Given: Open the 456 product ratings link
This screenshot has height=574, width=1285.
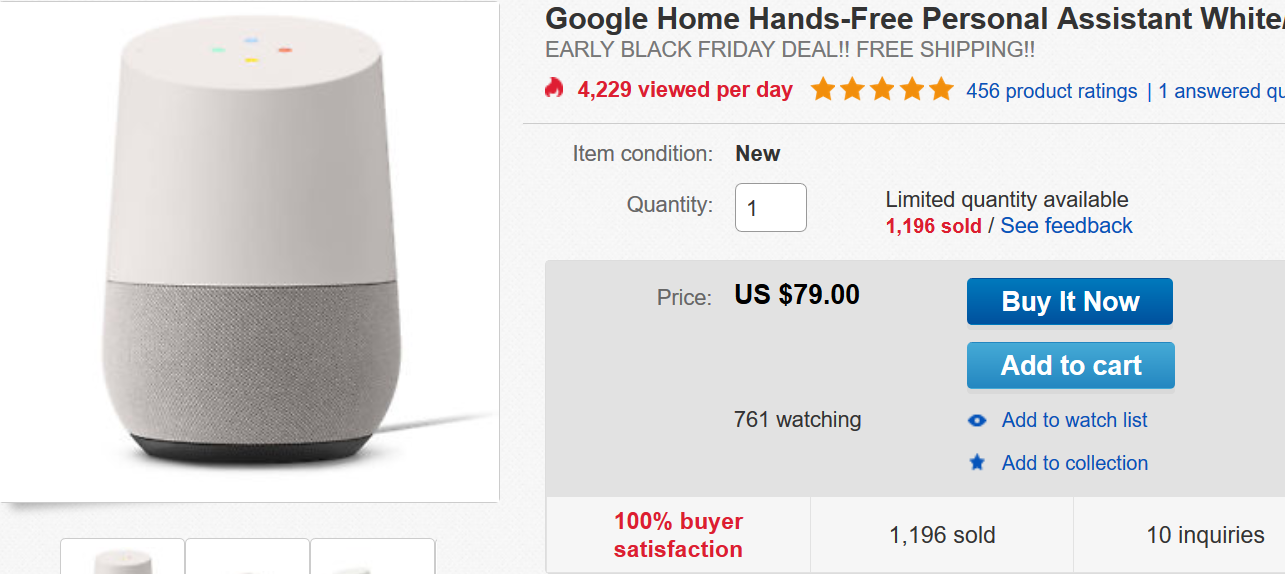Looking at the screenshot, I should coord(1051,91).
